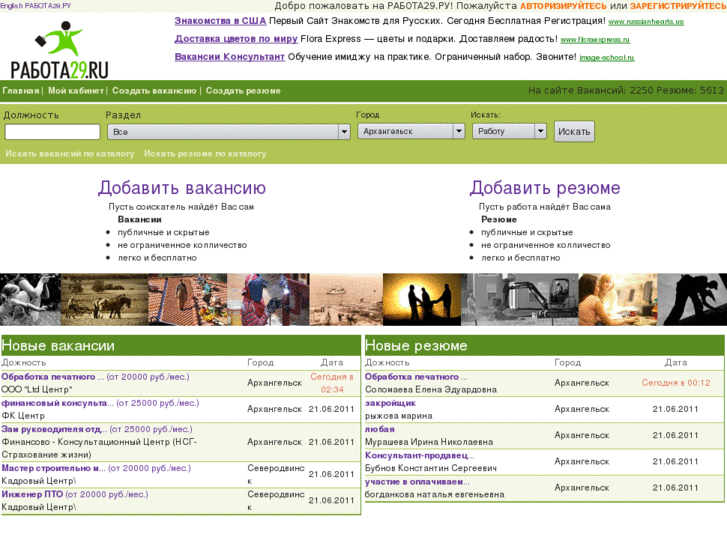Click the Работа29.ru logo
Image resolution: width=727 pixels, height=545 pixels.
pyautogui.click(x=59, y=50)
